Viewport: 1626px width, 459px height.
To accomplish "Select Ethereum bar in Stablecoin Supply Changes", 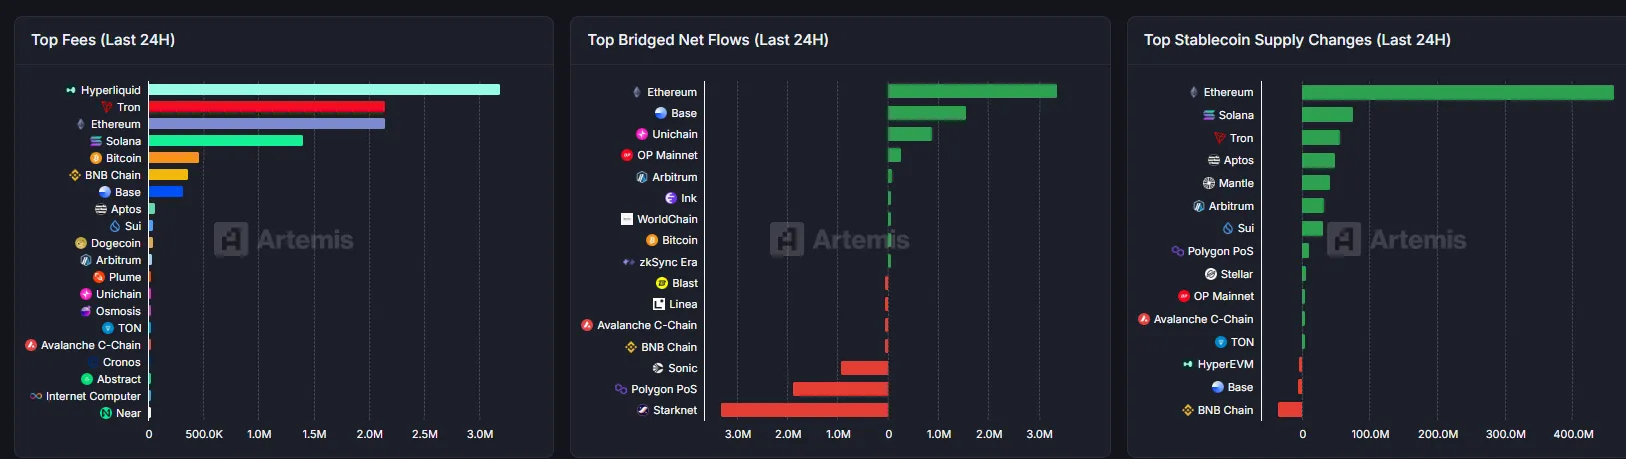I will coord(1457,92).
